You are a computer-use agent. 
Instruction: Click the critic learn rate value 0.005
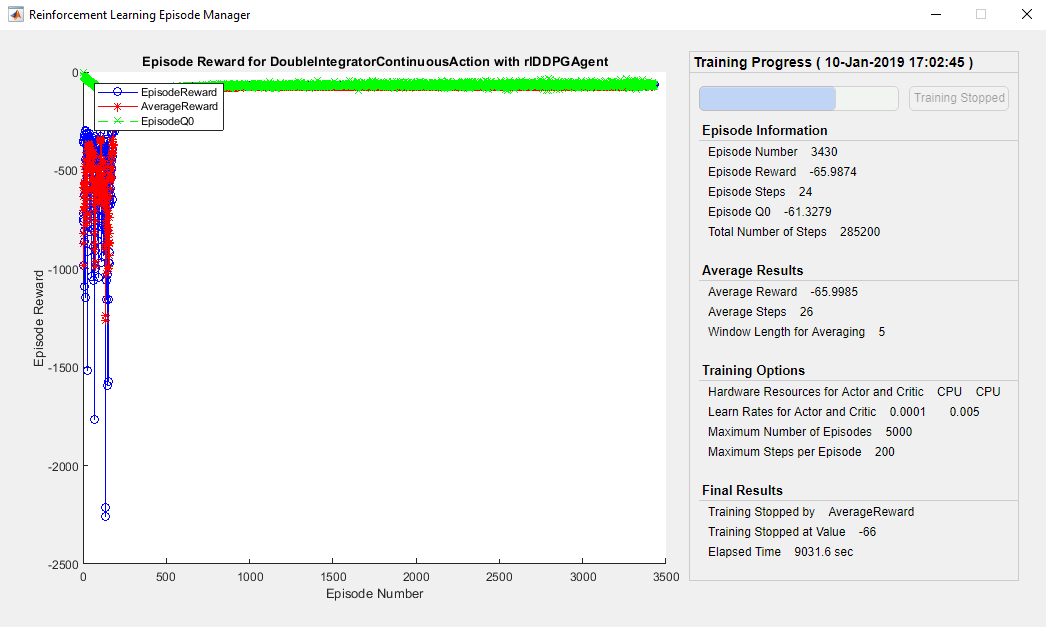pos(965,412)
